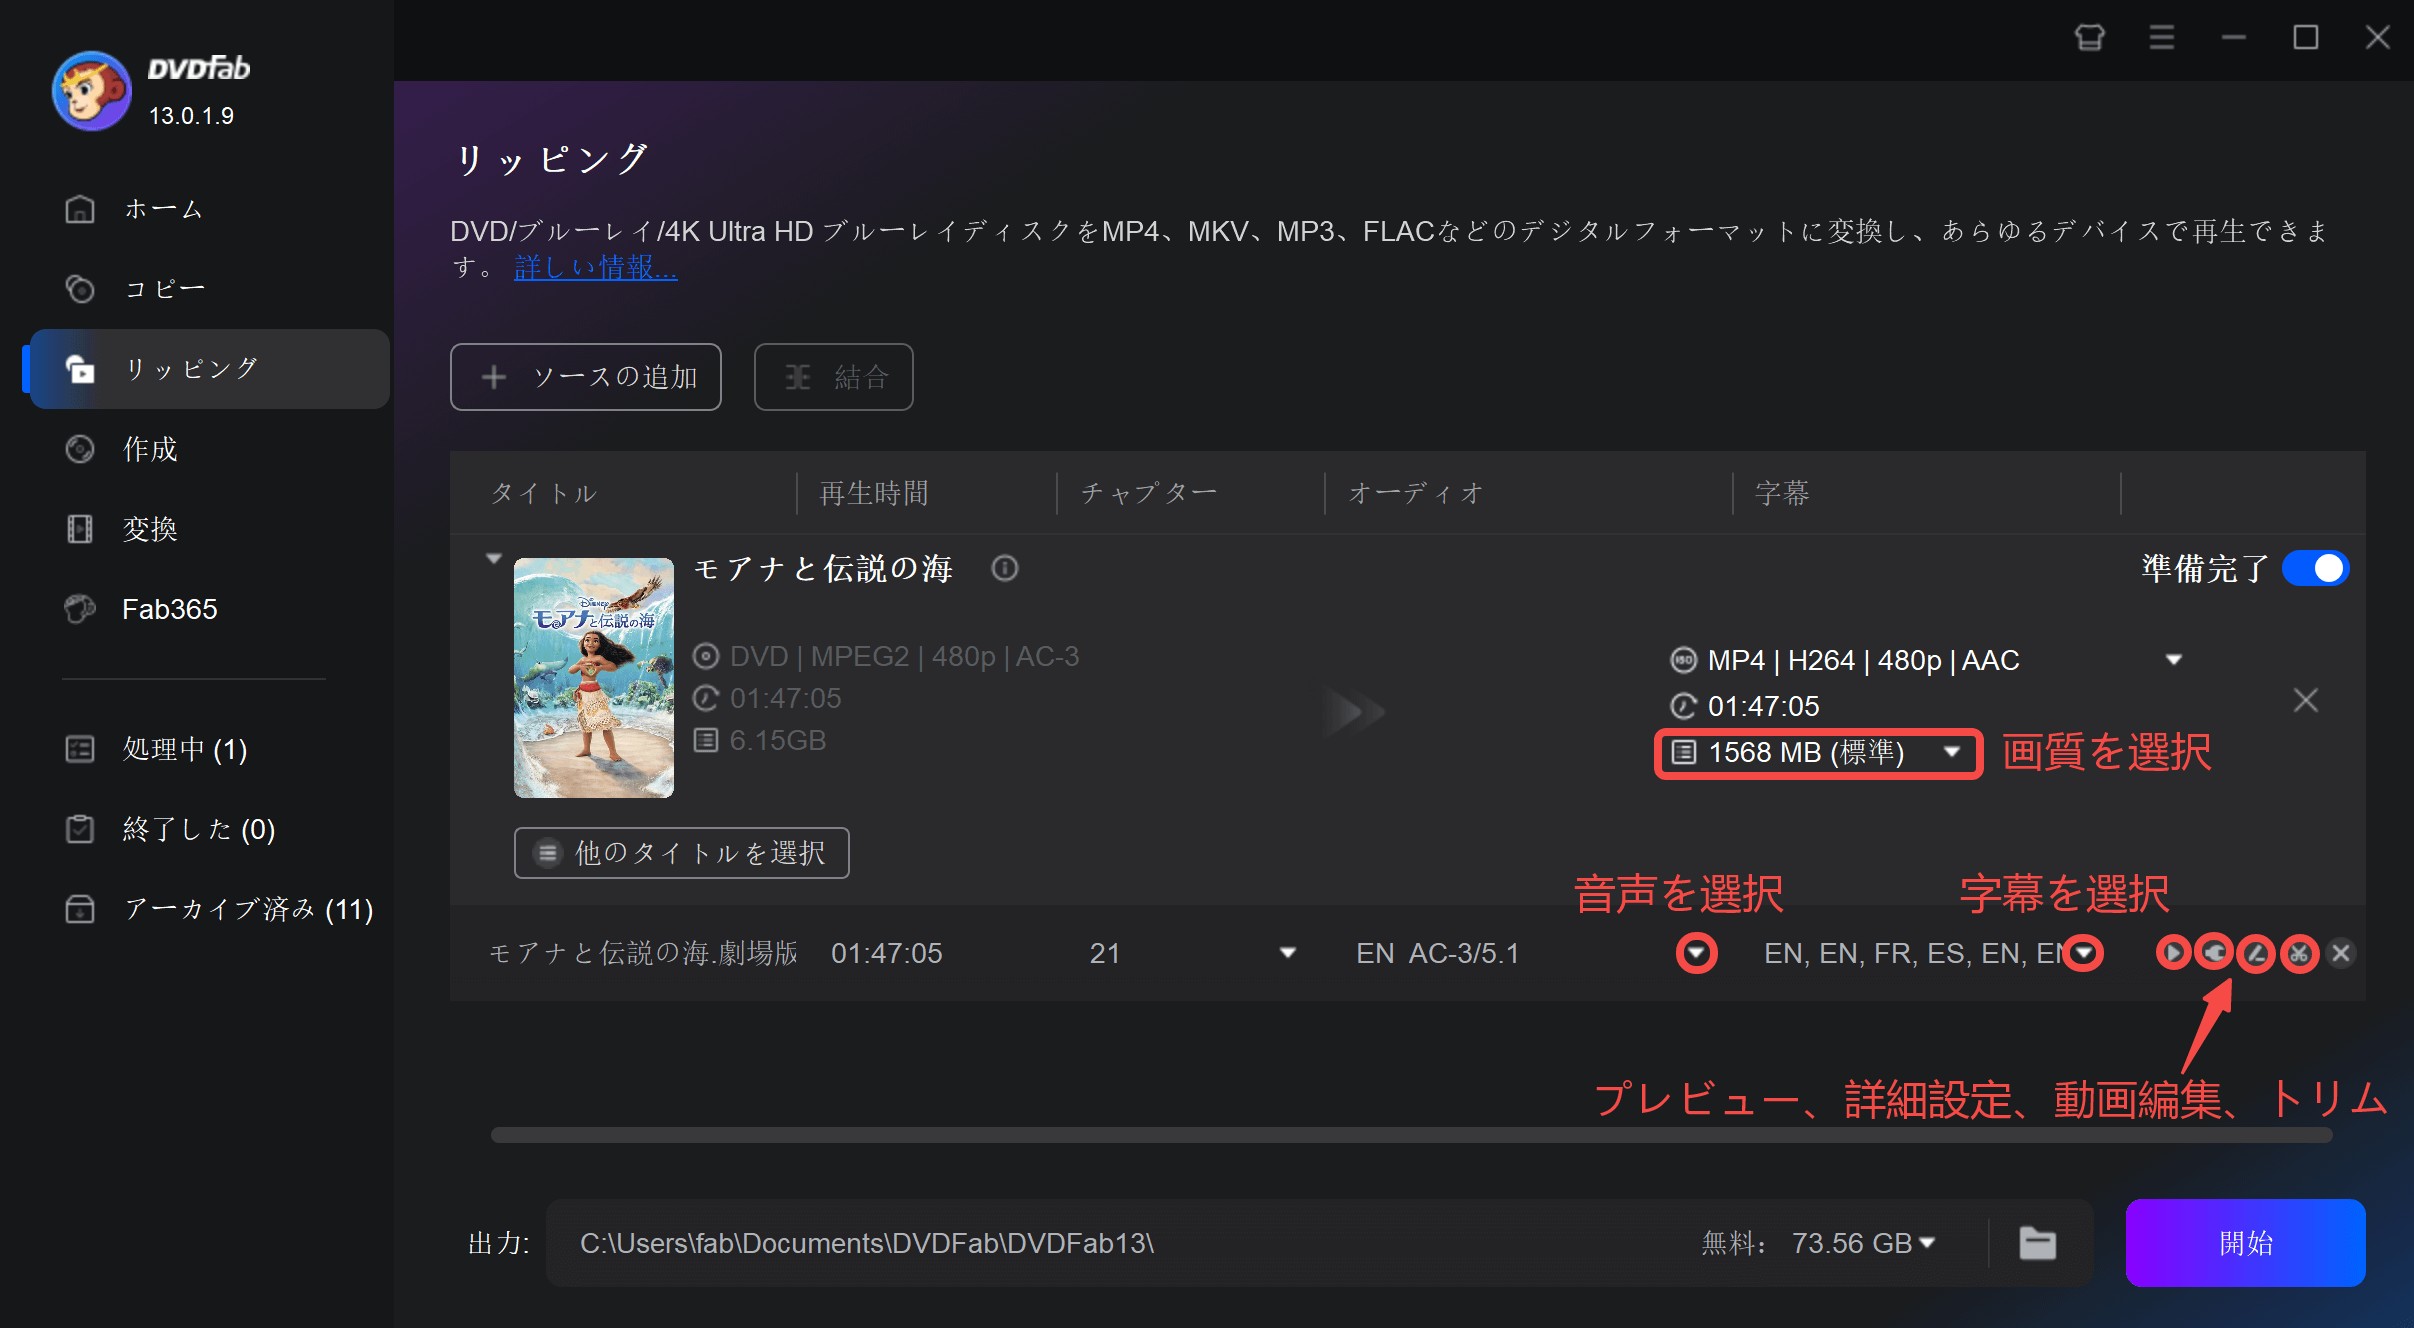This screenshot has width=2414, height=1328.
Task: Click the preview play icon in title row
Action: tap(2172, 953)
